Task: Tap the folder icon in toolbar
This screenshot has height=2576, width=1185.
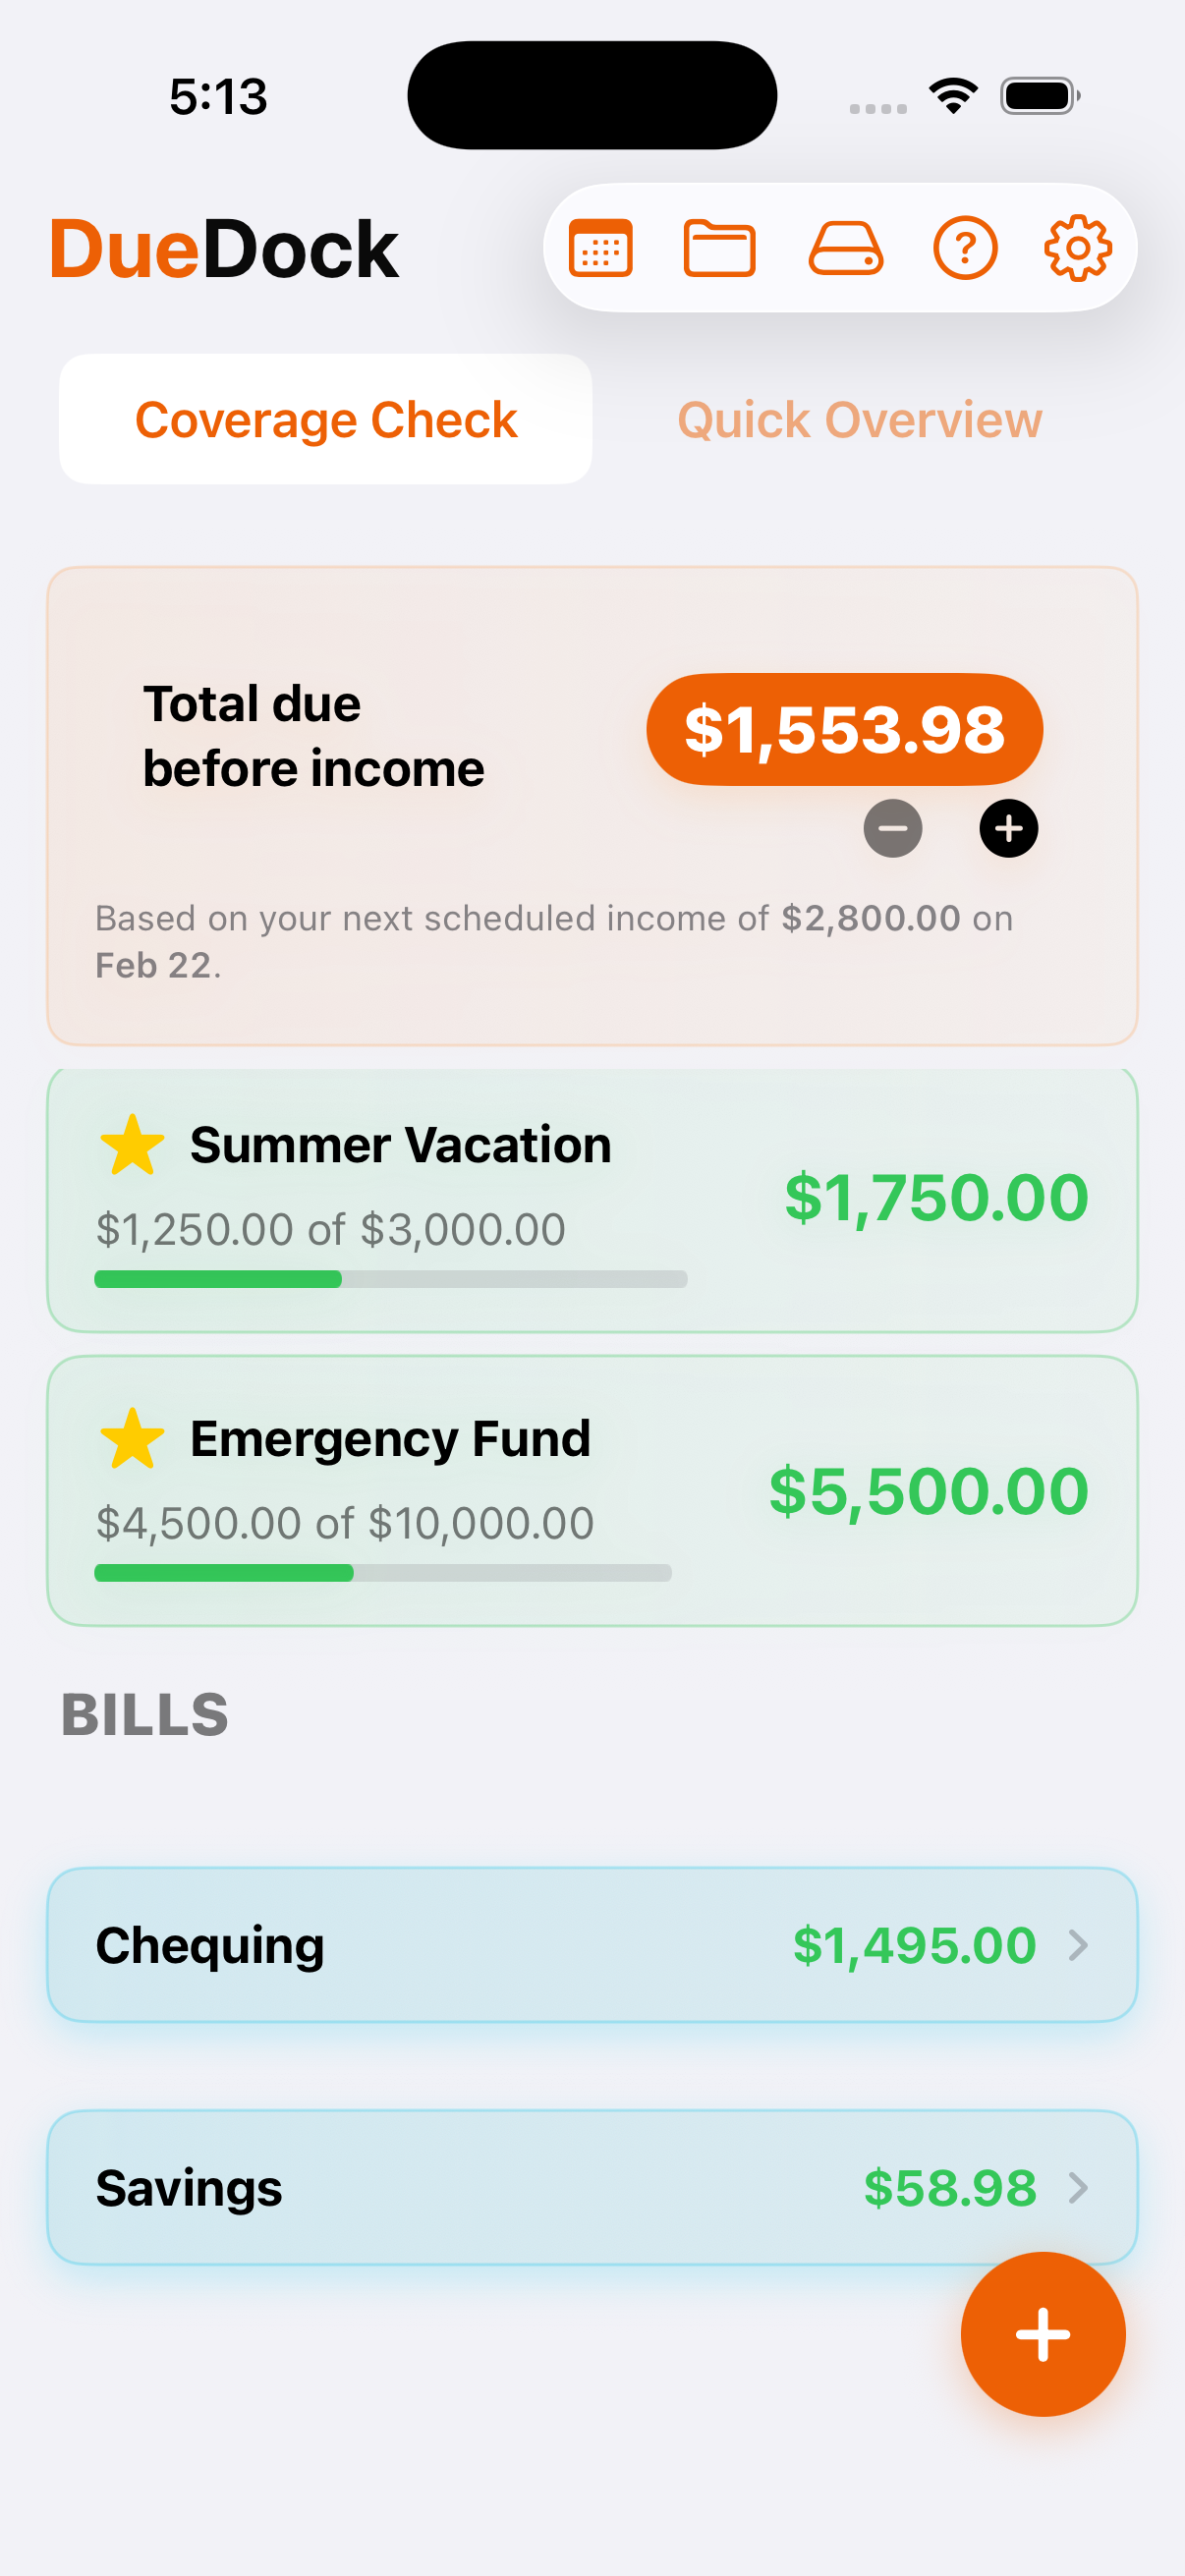Action: tap(719, 248)
